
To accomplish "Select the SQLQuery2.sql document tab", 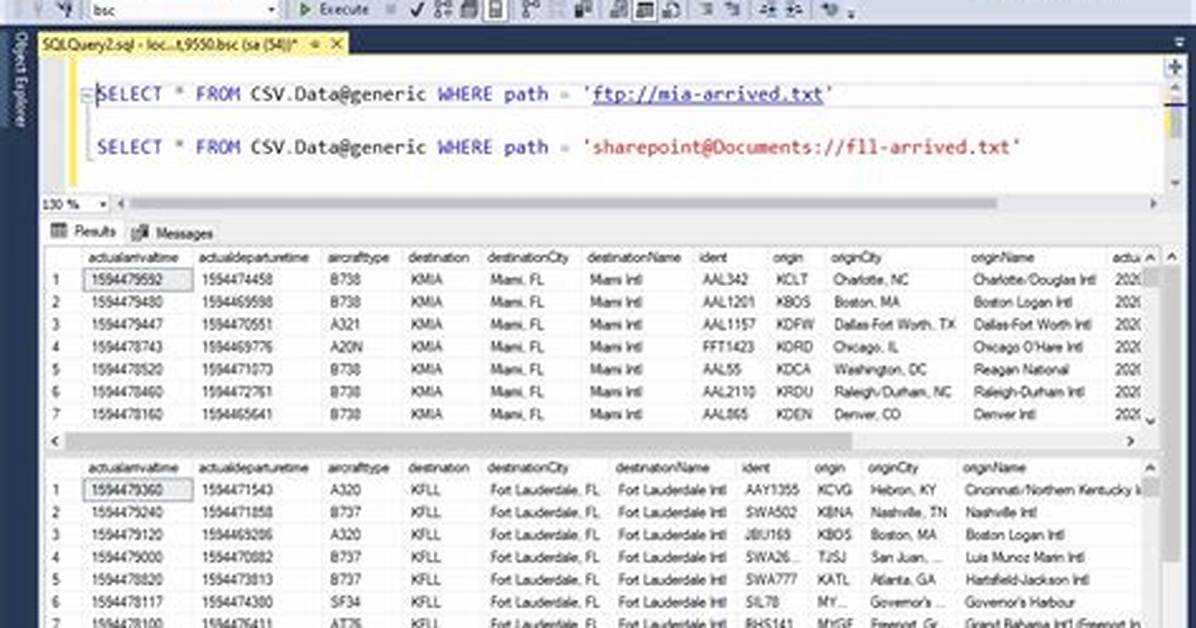I will pos(170,45).
